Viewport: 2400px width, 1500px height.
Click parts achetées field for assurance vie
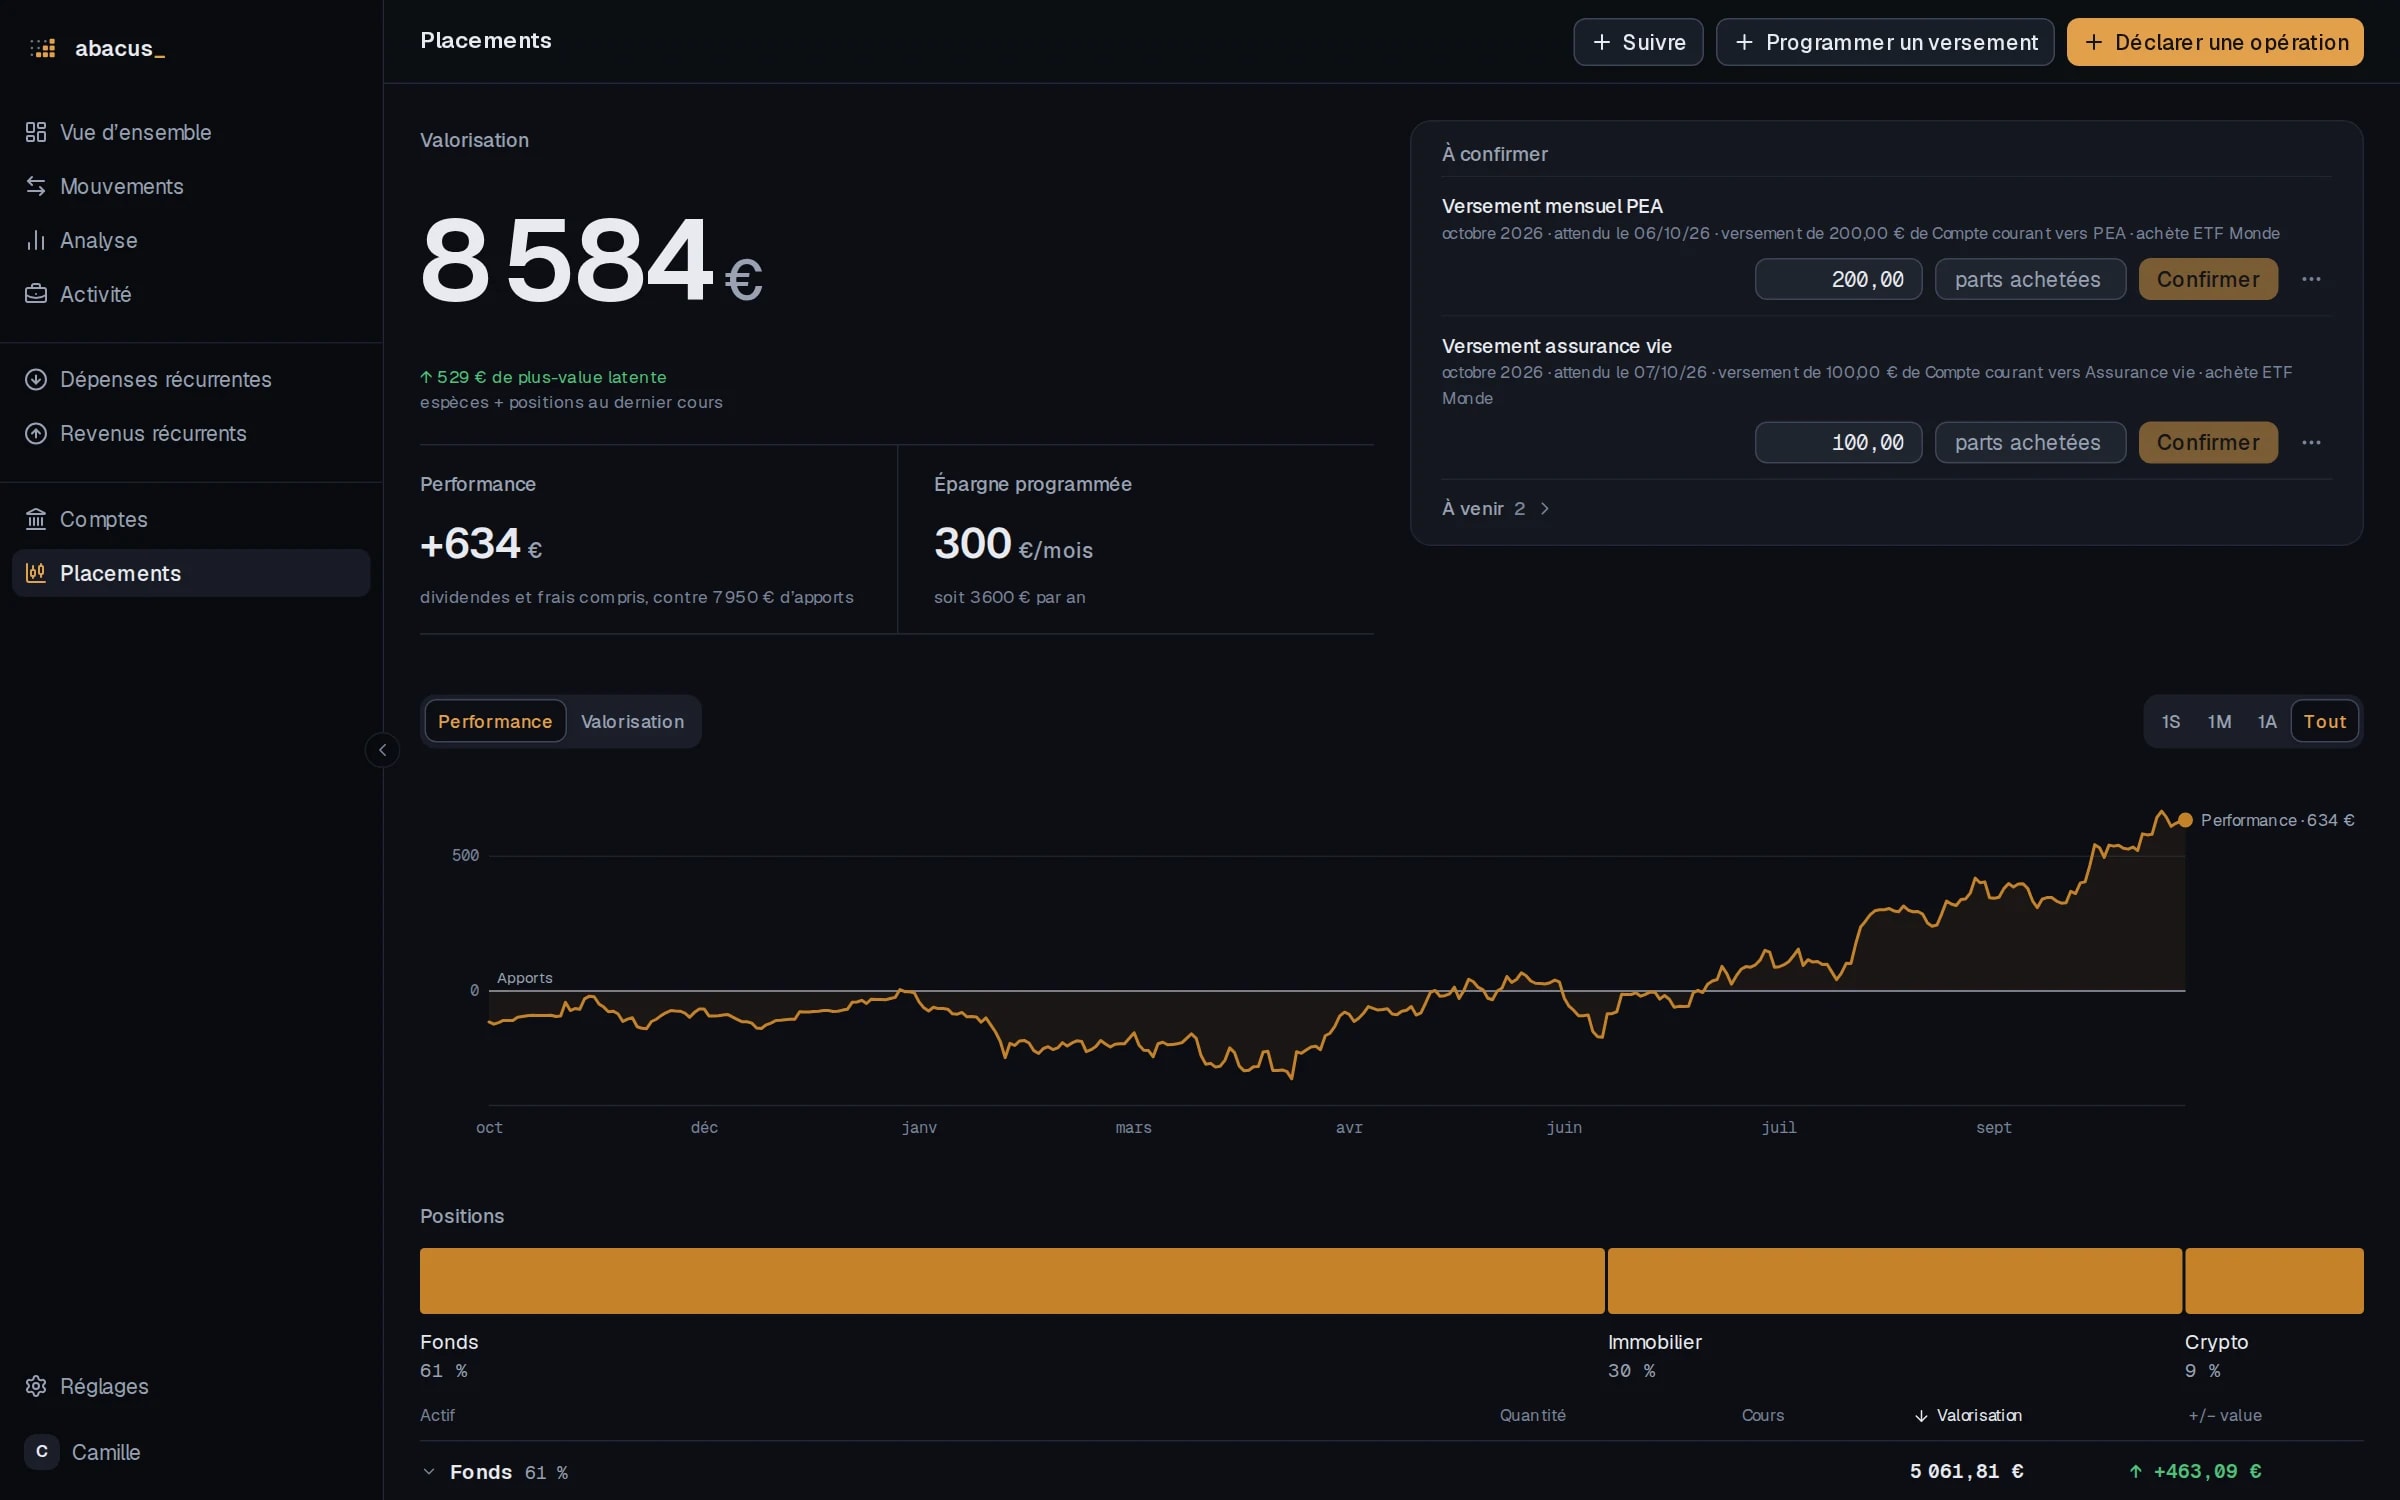coord(2030,442)
